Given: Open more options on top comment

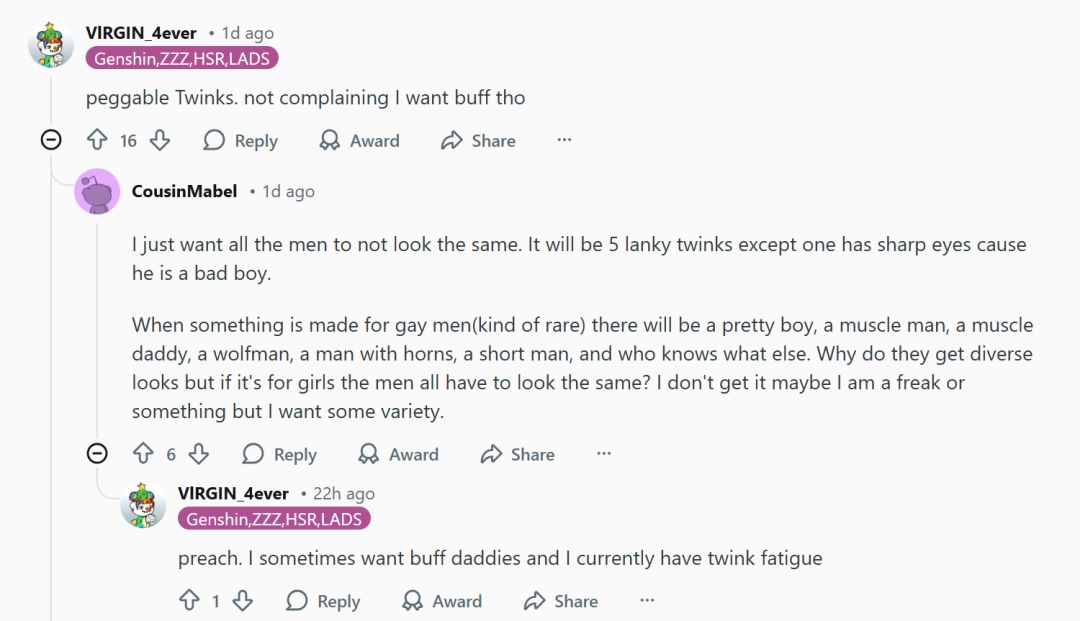Looking at the screenshot, I should [564, 140].
